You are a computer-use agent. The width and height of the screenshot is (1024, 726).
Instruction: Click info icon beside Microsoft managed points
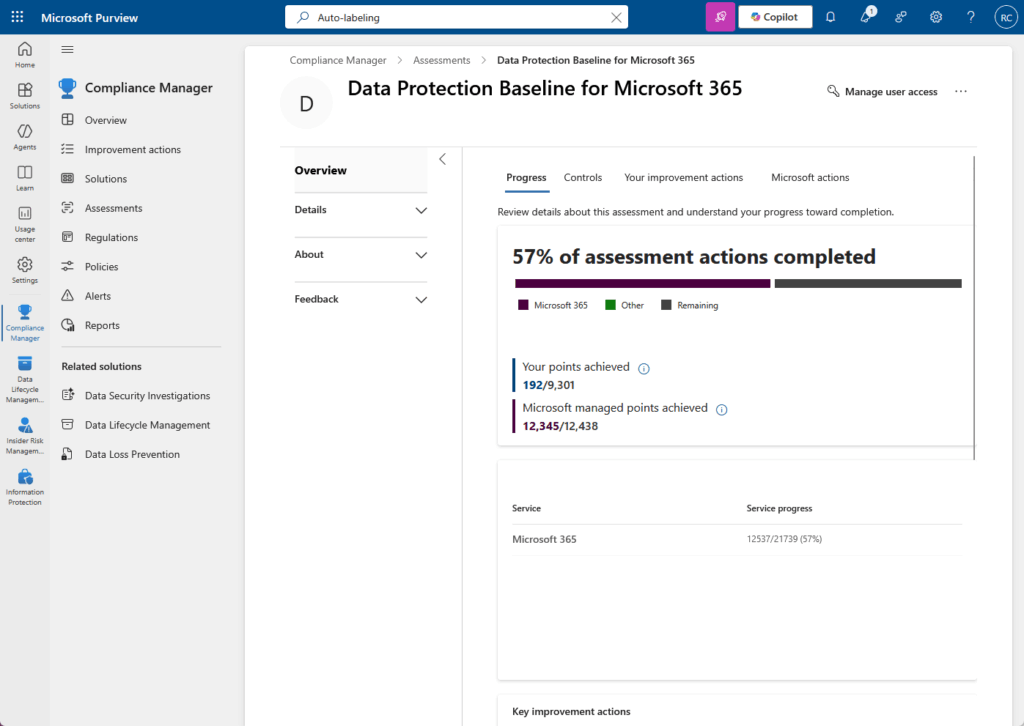pyautogui.click(x=721, y=410)
